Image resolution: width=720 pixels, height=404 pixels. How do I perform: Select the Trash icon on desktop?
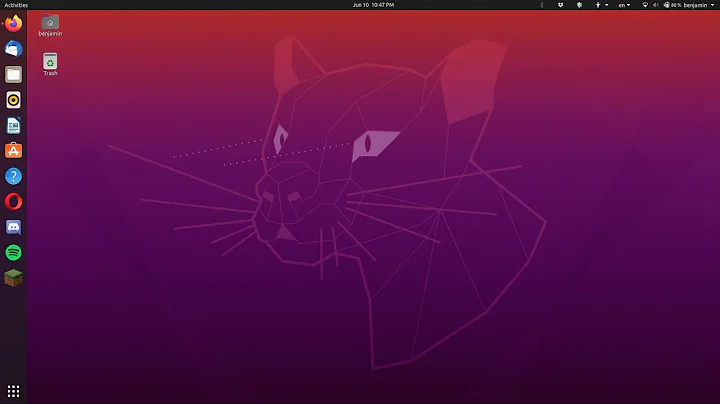50,63
